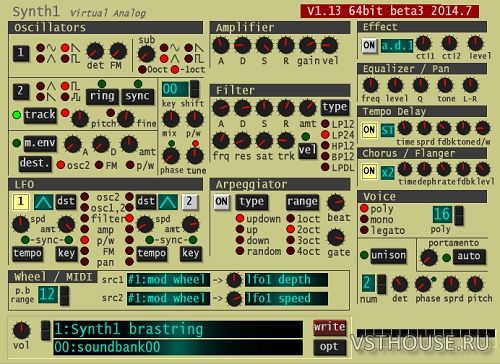Select oscillator 2 square wave LED
This screenshot has height=364, width=500.
(65, 86)
